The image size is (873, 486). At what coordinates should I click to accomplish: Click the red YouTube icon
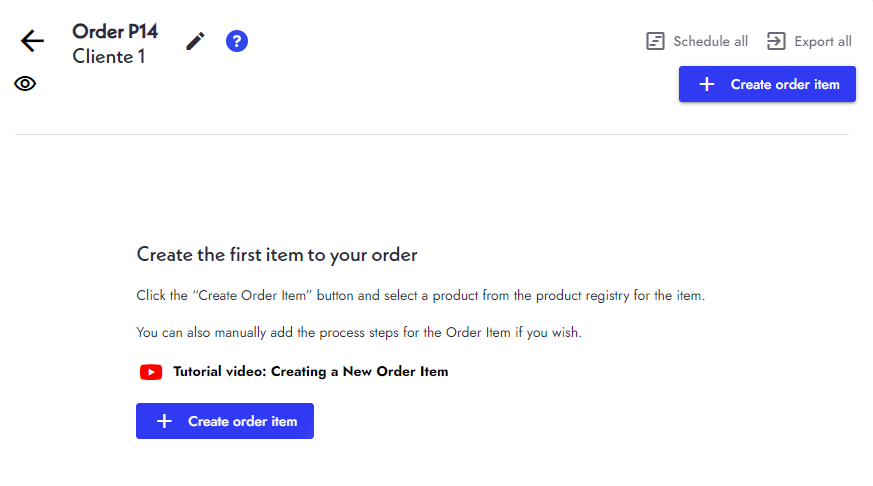tap(151, 372)
